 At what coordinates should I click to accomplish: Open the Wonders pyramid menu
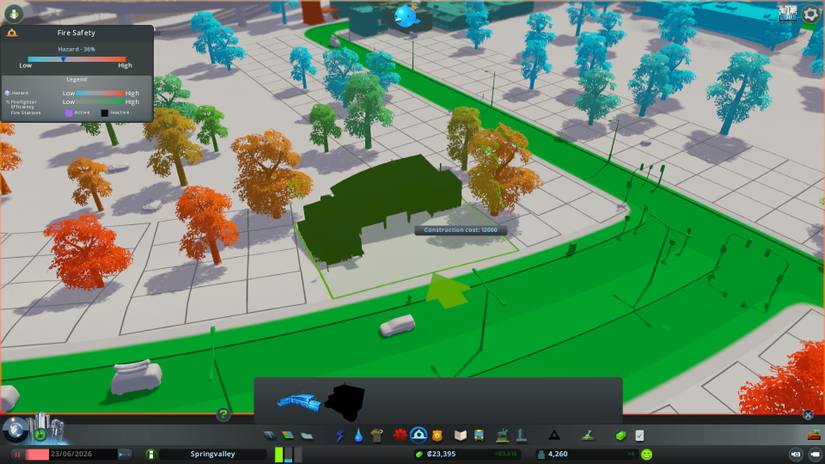point(554,435)
